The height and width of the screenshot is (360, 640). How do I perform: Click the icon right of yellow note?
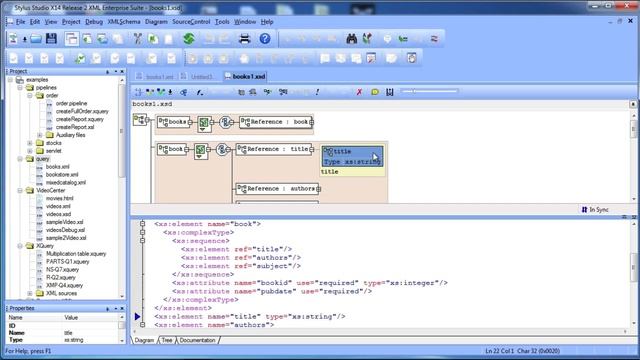[x=390, y=92]
